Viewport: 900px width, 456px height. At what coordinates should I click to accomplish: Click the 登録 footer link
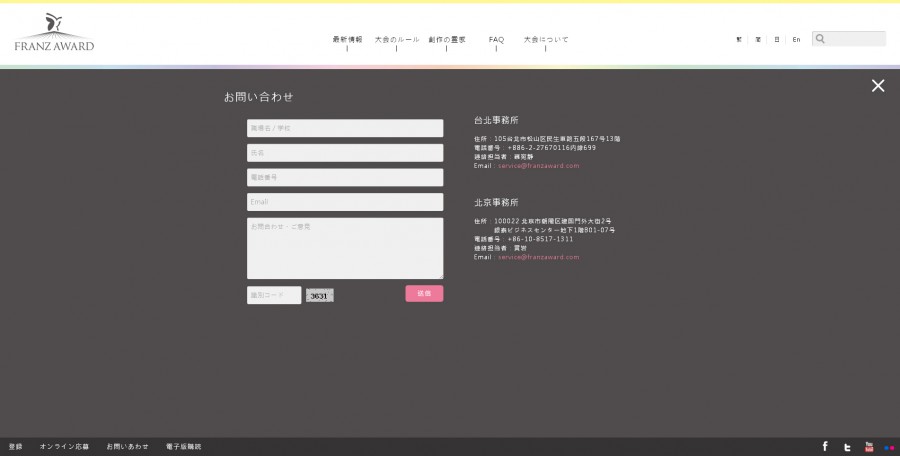click(15, 446)
